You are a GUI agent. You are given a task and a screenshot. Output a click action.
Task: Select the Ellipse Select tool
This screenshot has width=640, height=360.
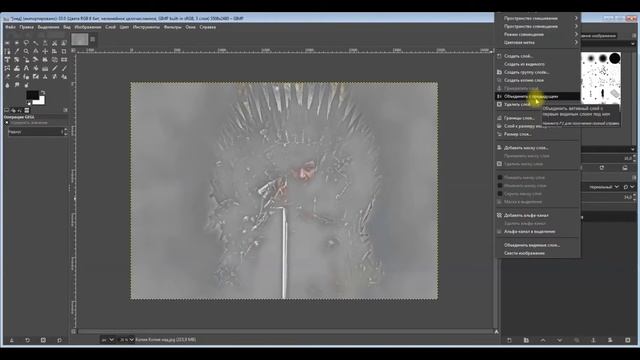pos(17,43)
